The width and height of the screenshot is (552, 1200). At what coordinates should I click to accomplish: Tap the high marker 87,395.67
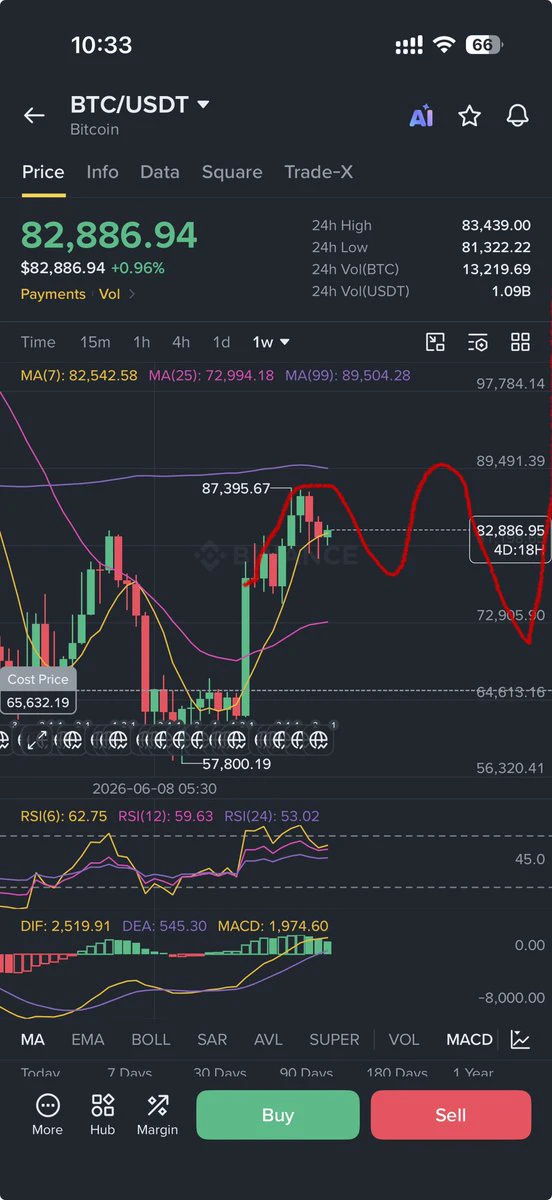(x=236, y=489)
